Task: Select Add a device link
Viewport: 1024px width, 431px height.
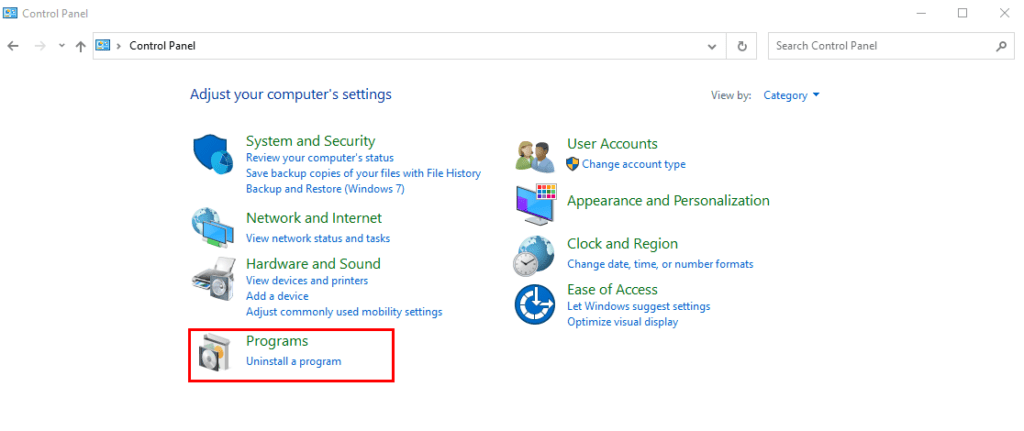Action: click(277, 296)
